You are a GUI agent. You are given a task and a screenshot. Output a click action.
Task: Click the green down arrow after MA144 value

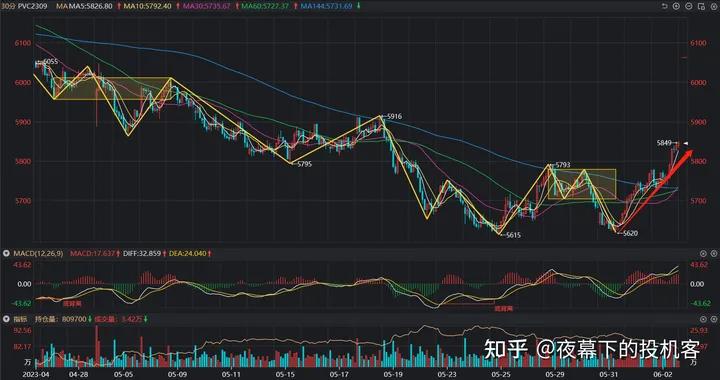[x=358, y=6]
